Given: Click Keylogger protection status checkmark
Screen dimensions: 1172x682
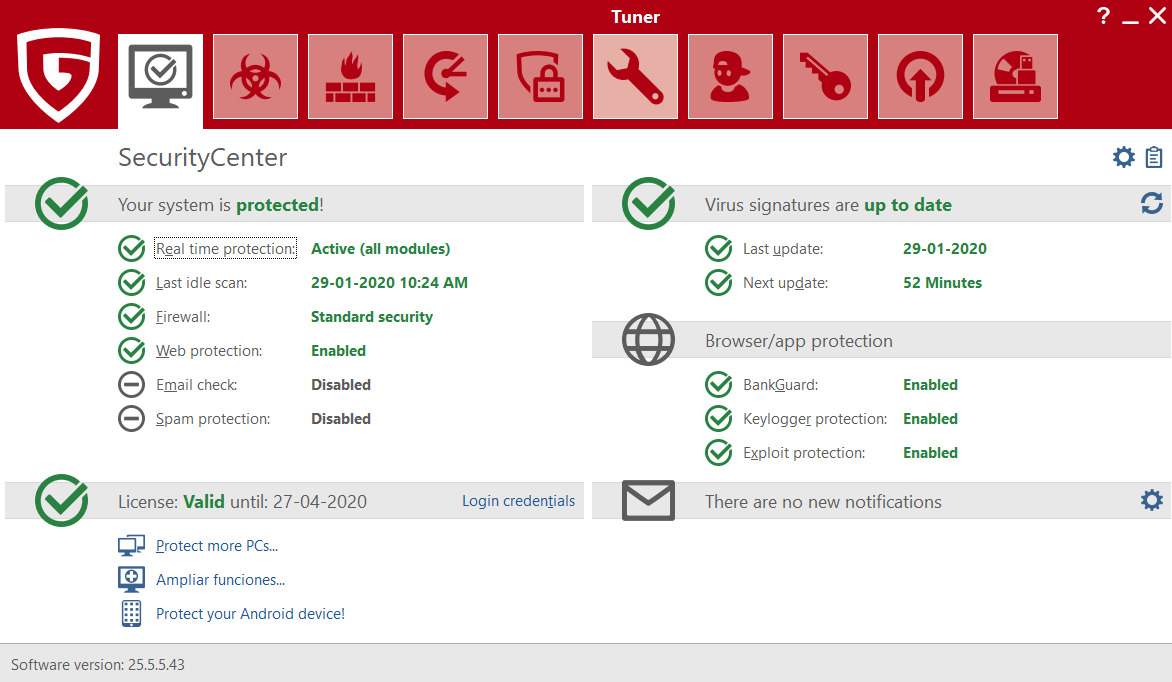Looking at the screenshot, I should (719, 419).
